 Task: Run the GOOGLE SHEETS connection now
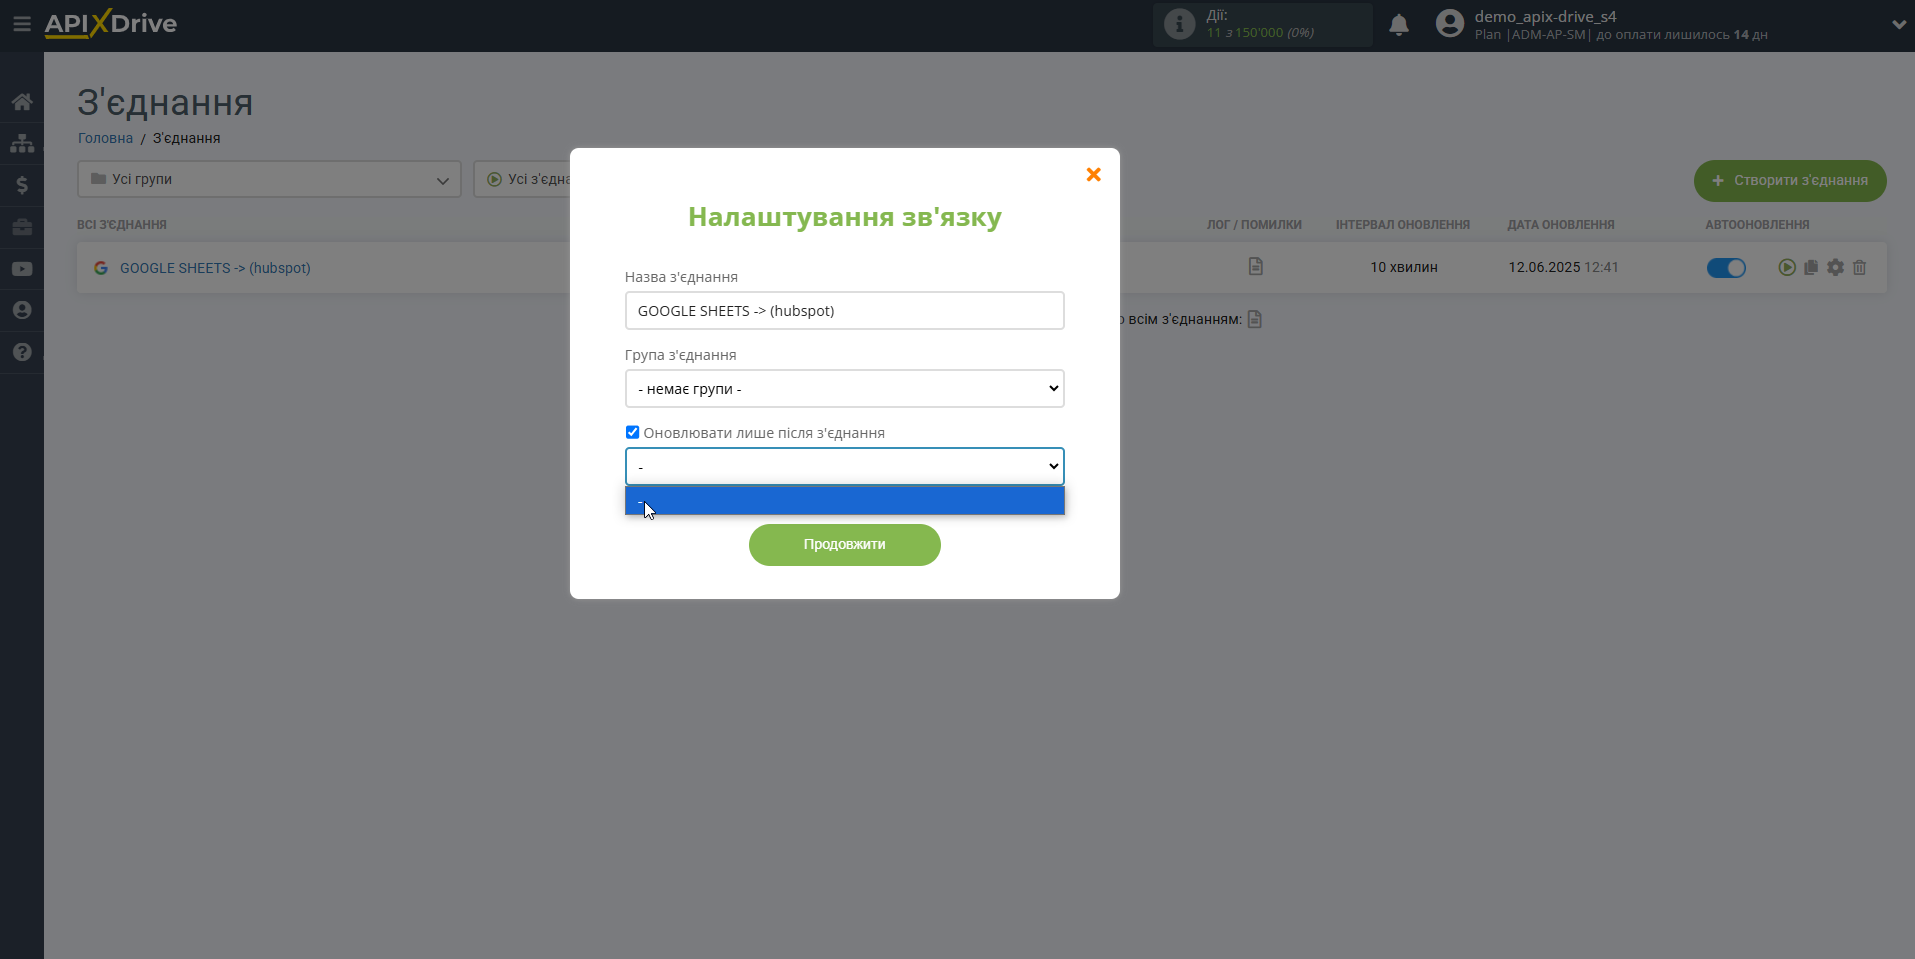tap(1787, 267)
